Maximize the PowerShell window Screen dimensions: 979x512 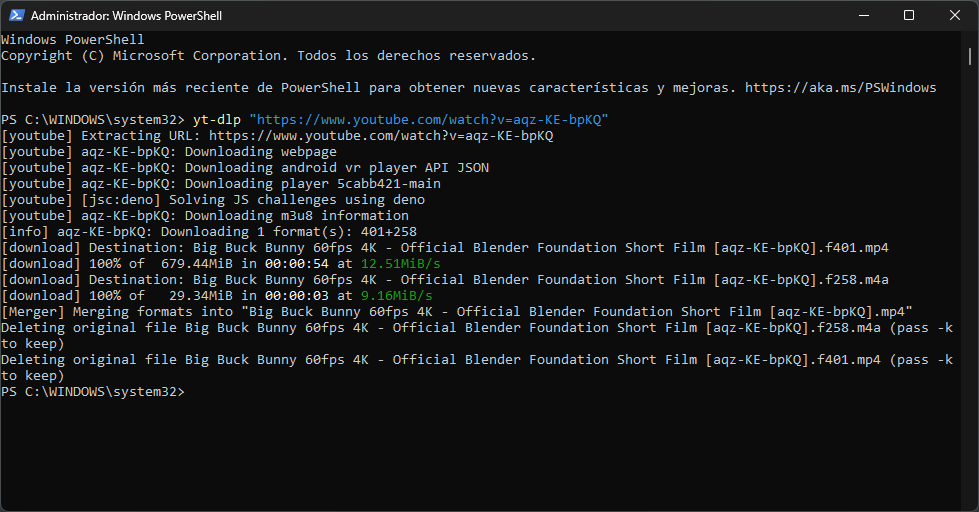click(x=909, y=16)
